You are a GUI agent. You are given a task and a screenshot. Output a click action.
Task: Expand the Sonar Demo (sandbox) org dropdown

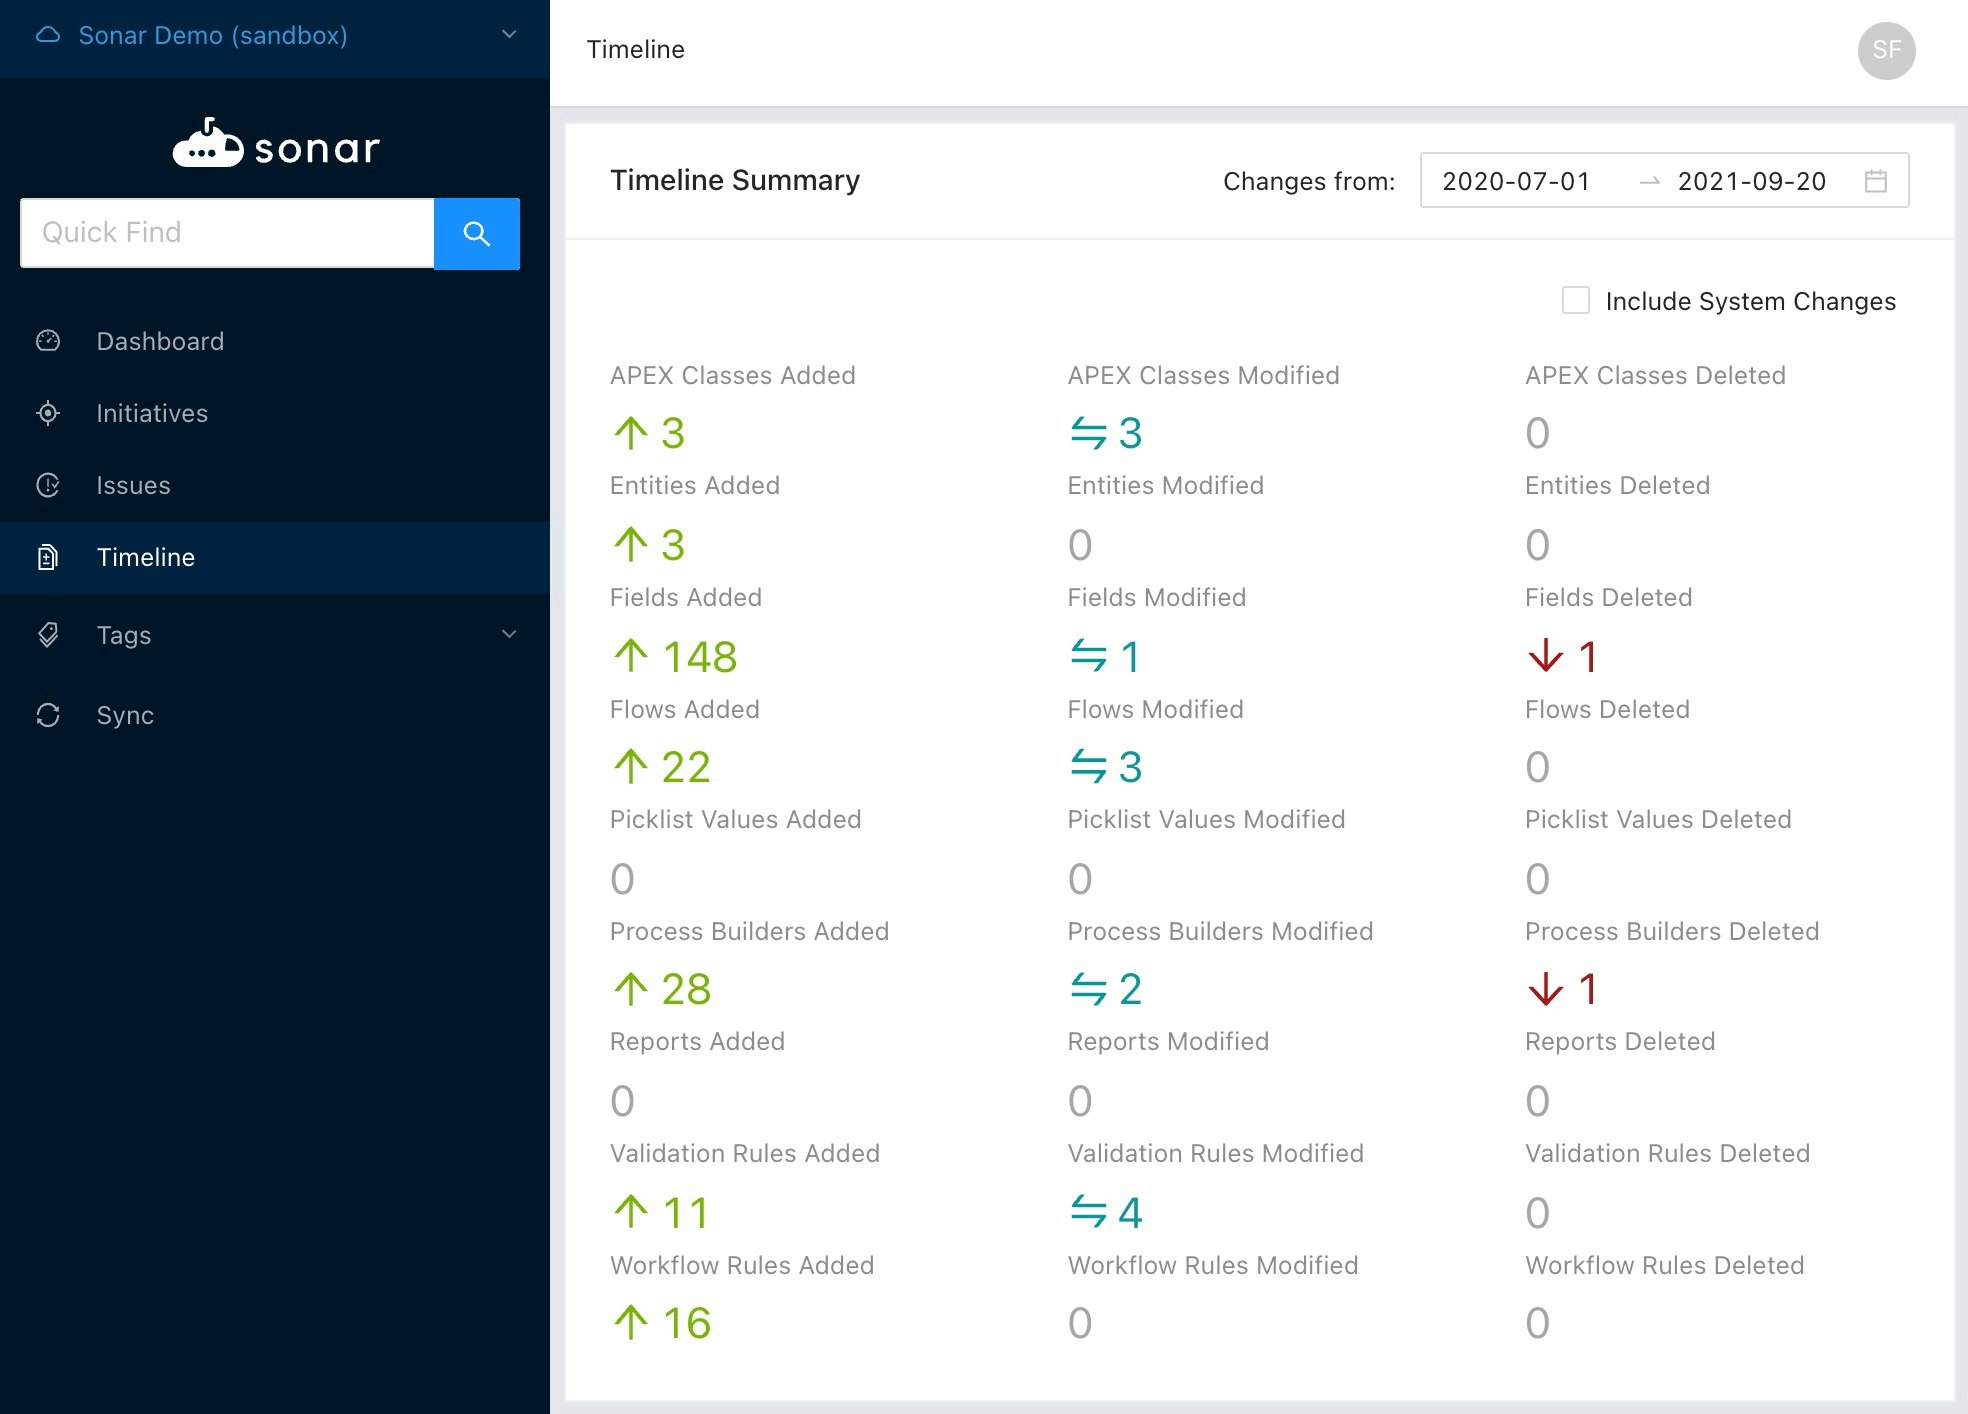[x=509, y=35]
